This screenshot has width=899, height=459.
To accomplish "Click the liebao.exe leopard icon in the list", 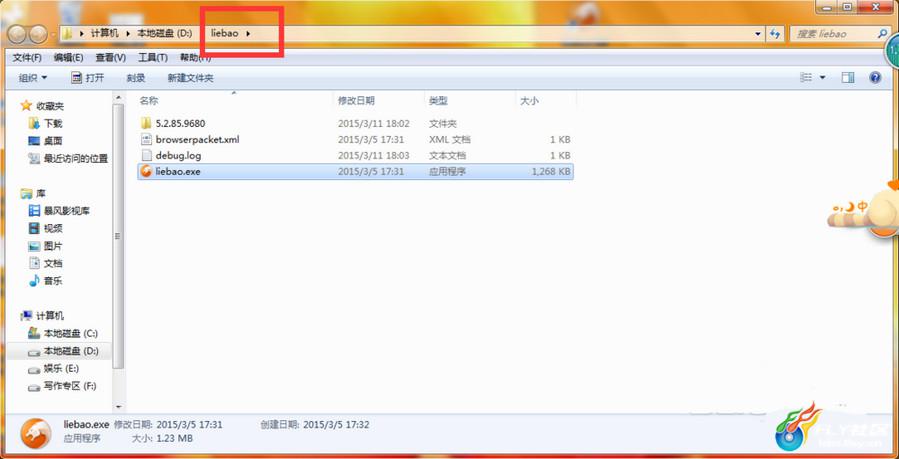I will click(146, 171).
